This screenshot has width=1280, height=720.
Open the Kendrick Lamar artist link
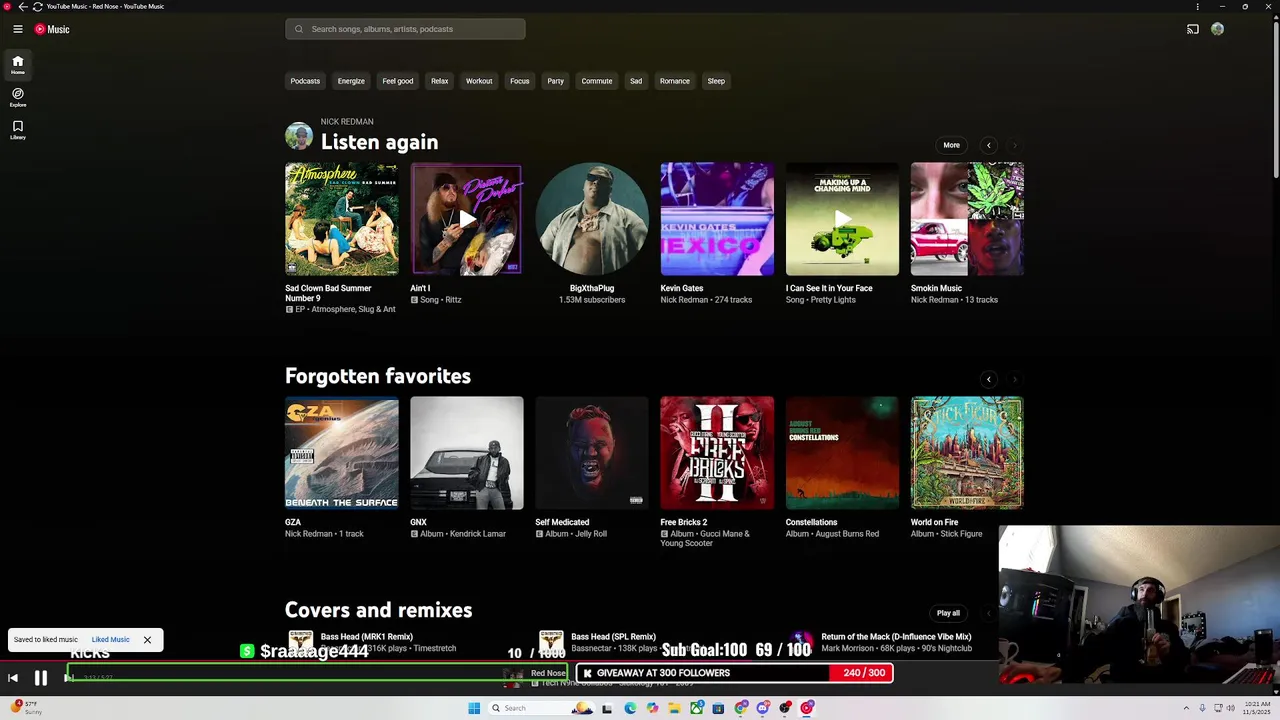pos(476,534)
